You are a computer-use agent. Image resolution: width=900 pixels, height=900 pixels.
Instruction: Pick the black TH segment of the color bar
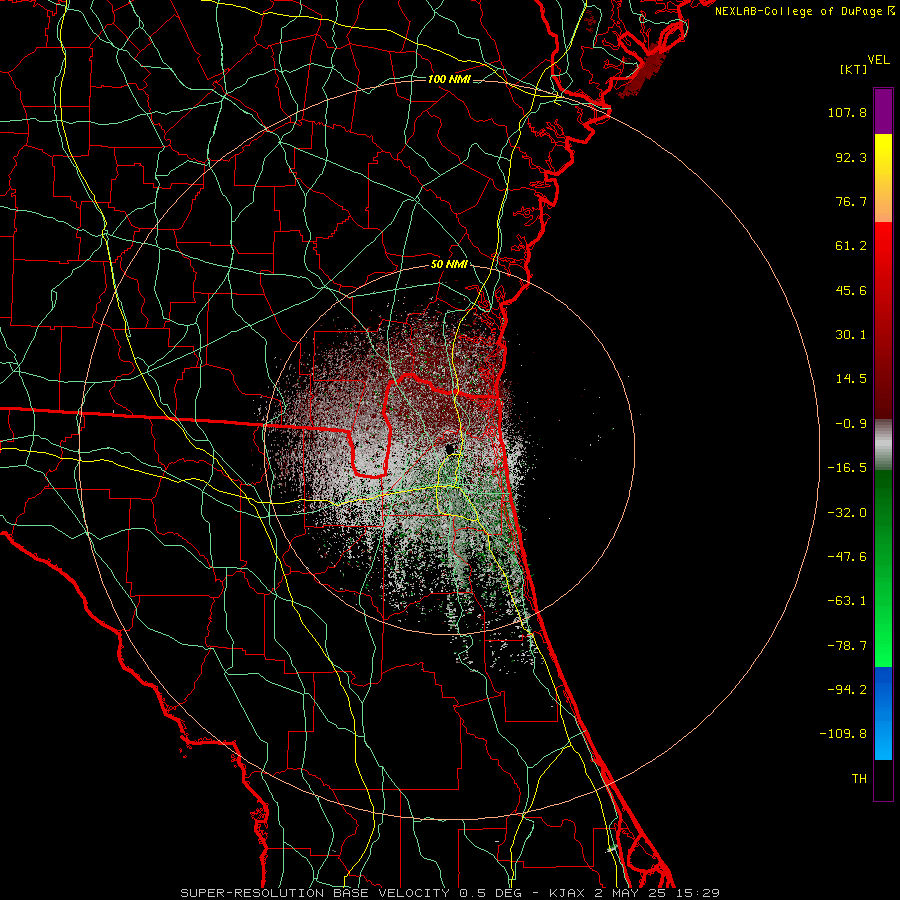tap(883, 779)
